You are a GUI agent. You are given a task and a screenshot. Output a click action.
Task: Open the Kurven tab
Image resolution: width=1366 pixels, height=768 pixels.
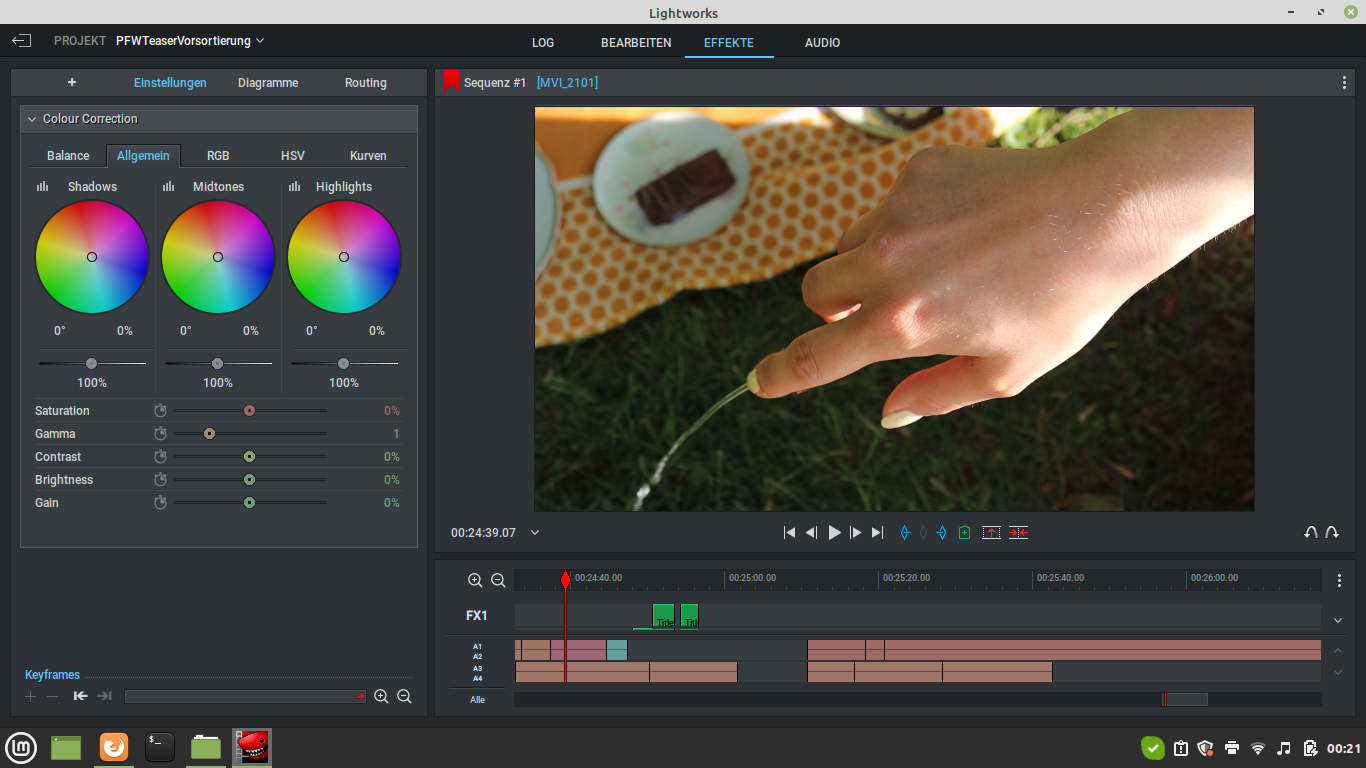click(368, 155)
